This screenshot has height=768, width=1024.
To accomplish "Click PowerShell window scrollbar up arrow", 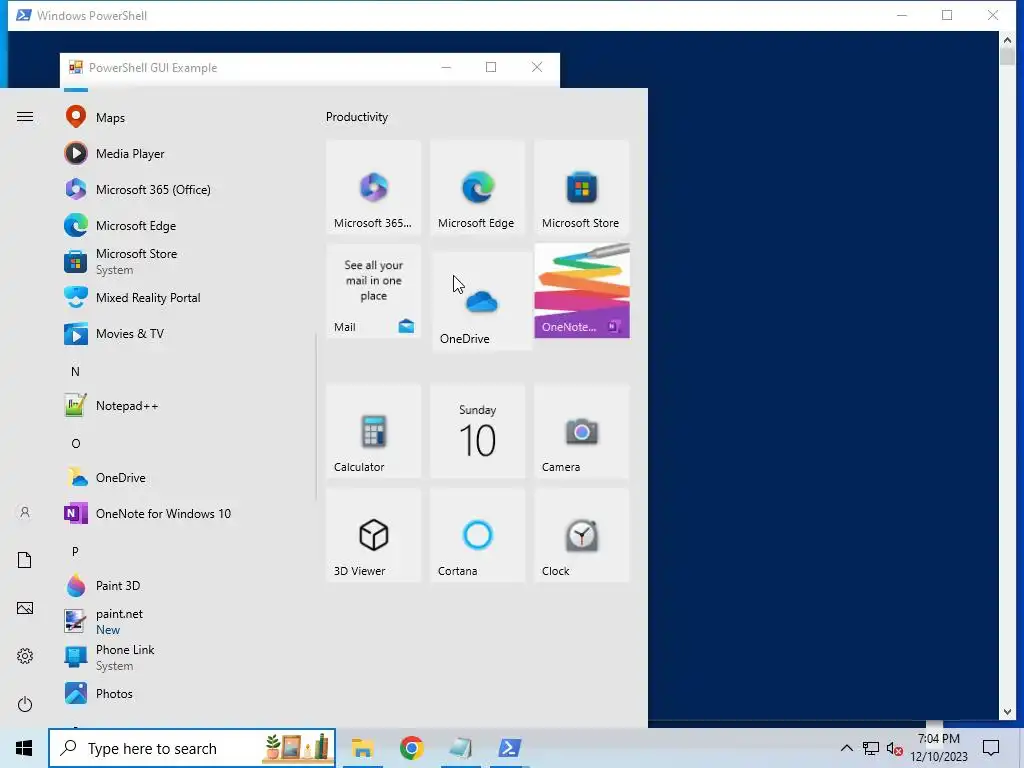I will [1007, 40].
